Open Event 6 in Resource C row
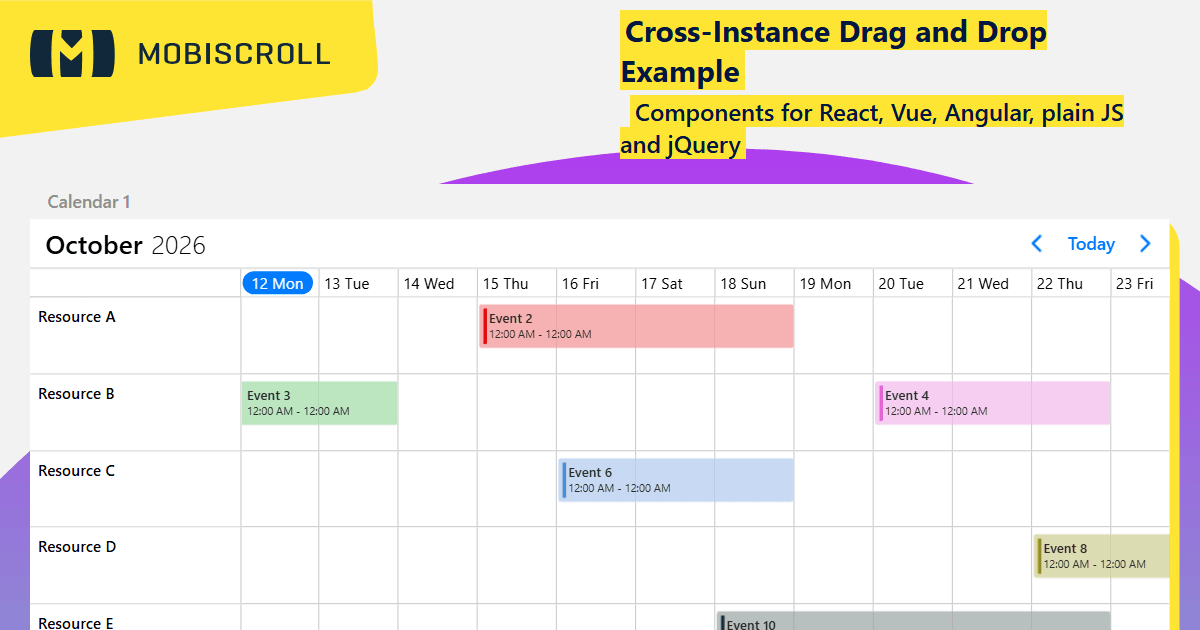Image resolution: width=1200 pixels, height=630 pixels. [677, 480]
